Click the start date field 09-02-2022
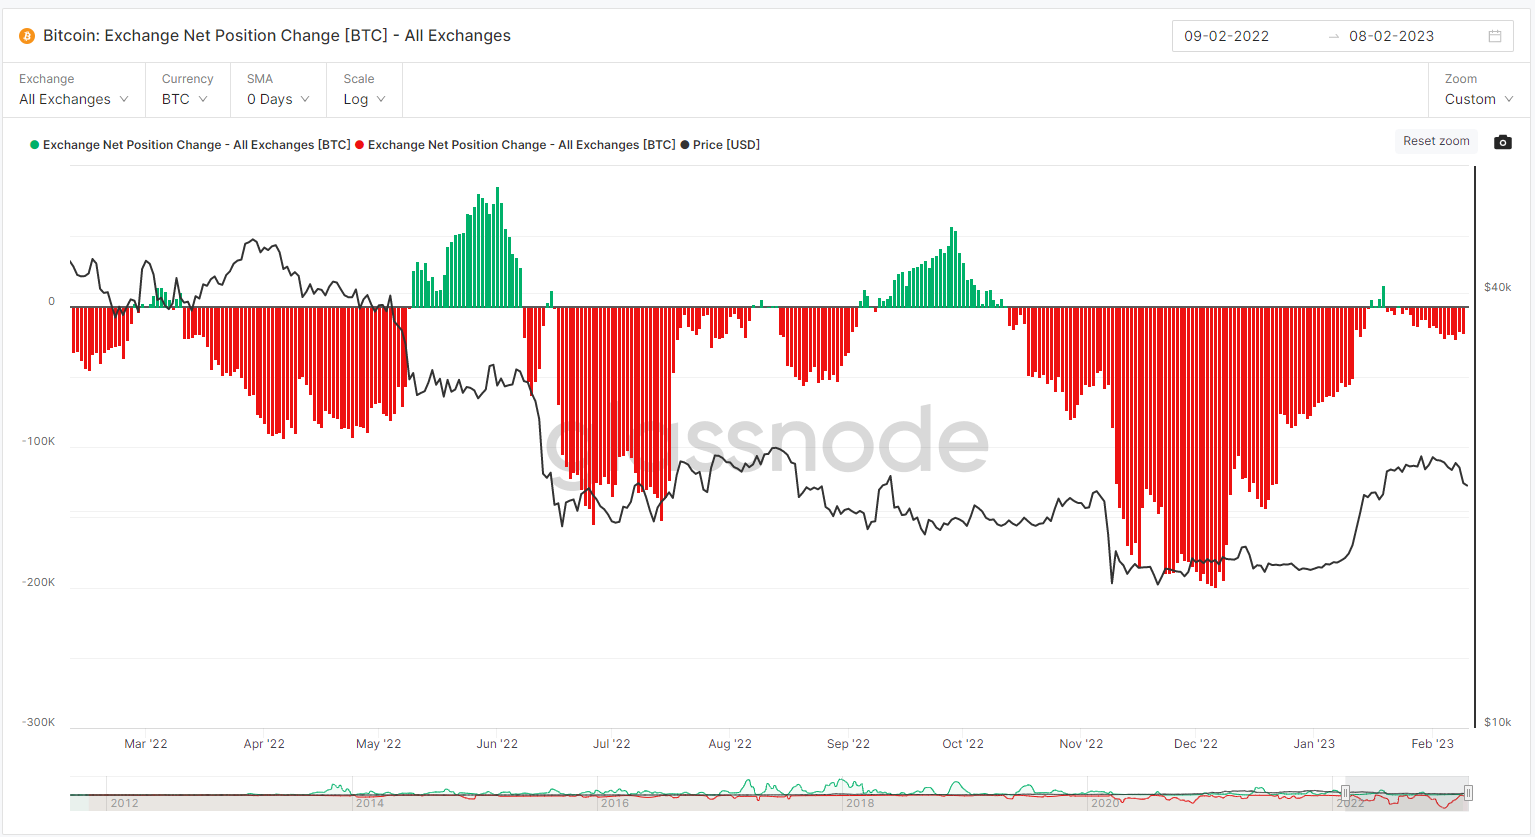Screen dimensions: 1535x837 [x=1226, y=36]
